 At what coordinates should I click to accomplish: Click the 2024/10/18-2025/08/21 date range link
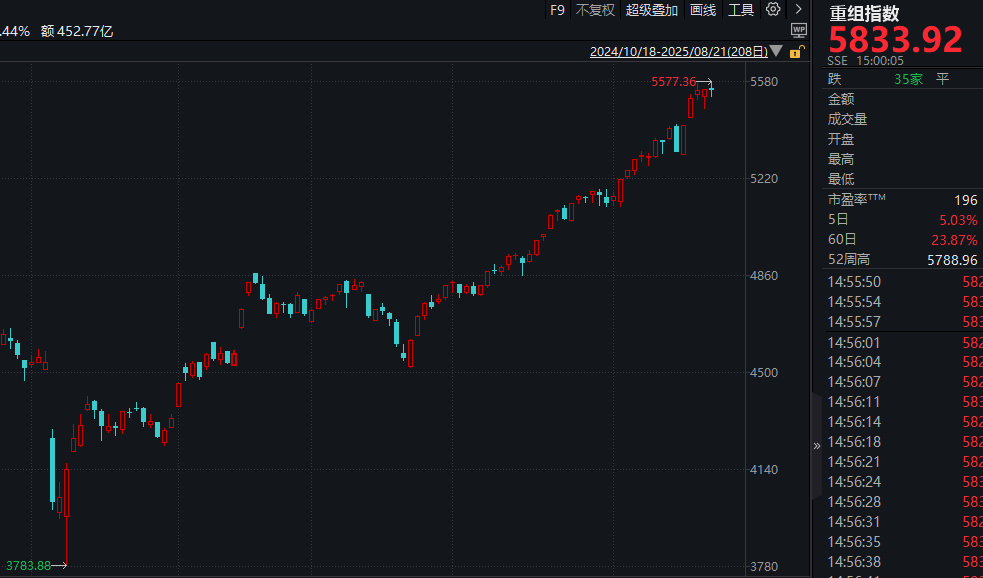[679, 51]
